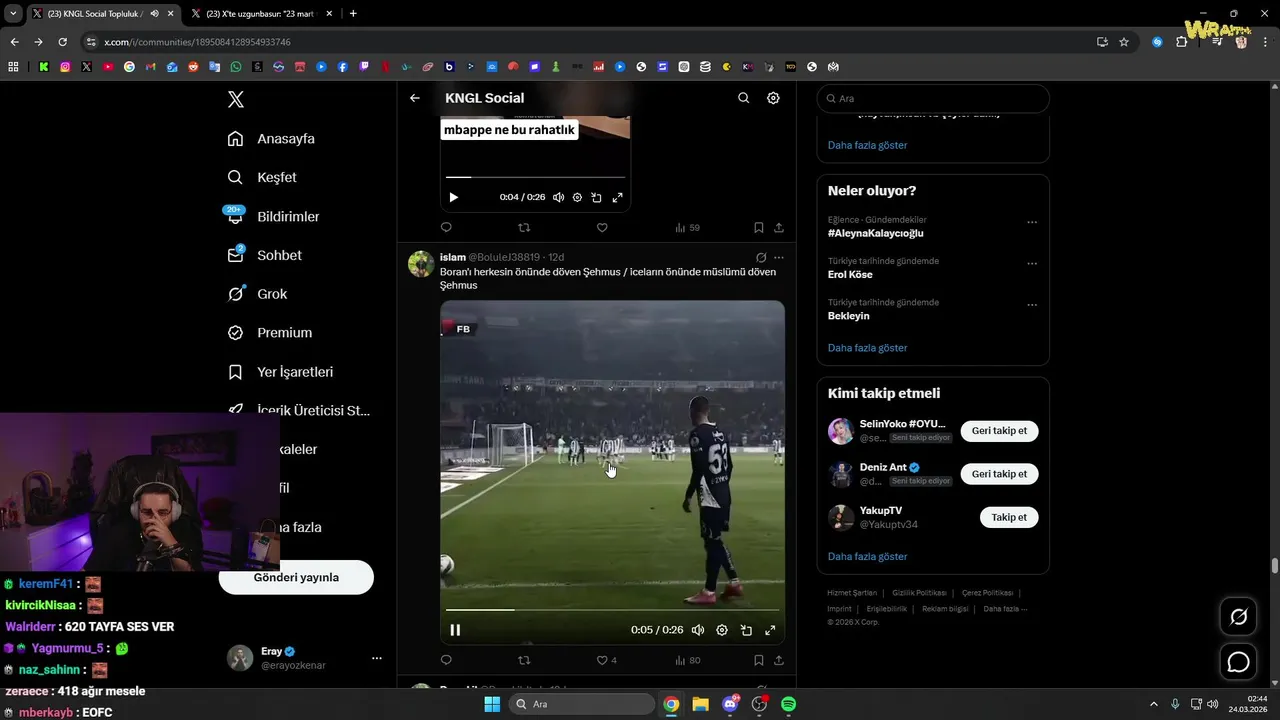Image resolution: width=1280 pixels, height=720 pixels.
Task: Open Şehmus video in picture-in-picture
Action: pyautogui.click(x=746, y=630)
